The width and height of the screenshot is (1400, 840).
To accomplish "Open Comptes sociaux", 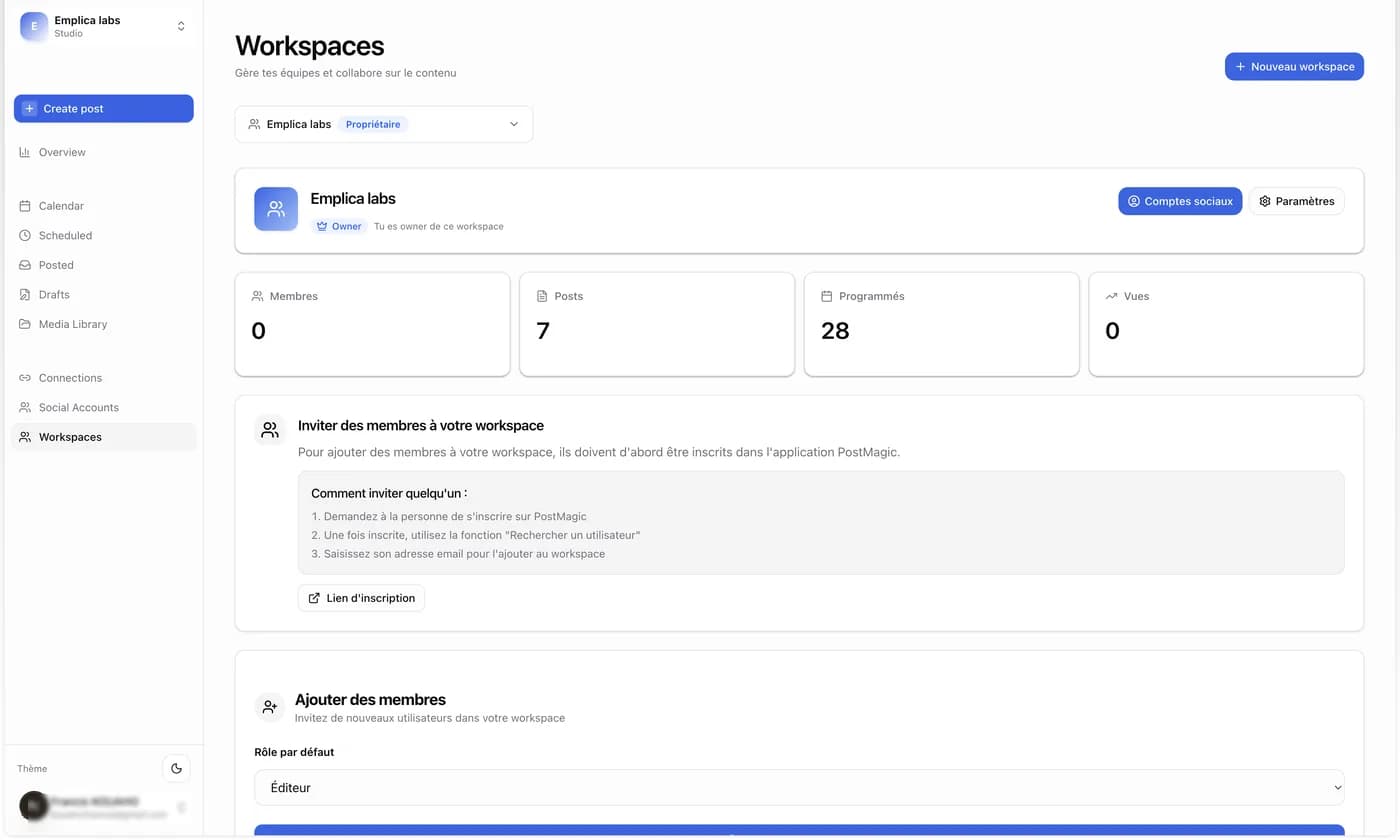I will coord(1180,201).
